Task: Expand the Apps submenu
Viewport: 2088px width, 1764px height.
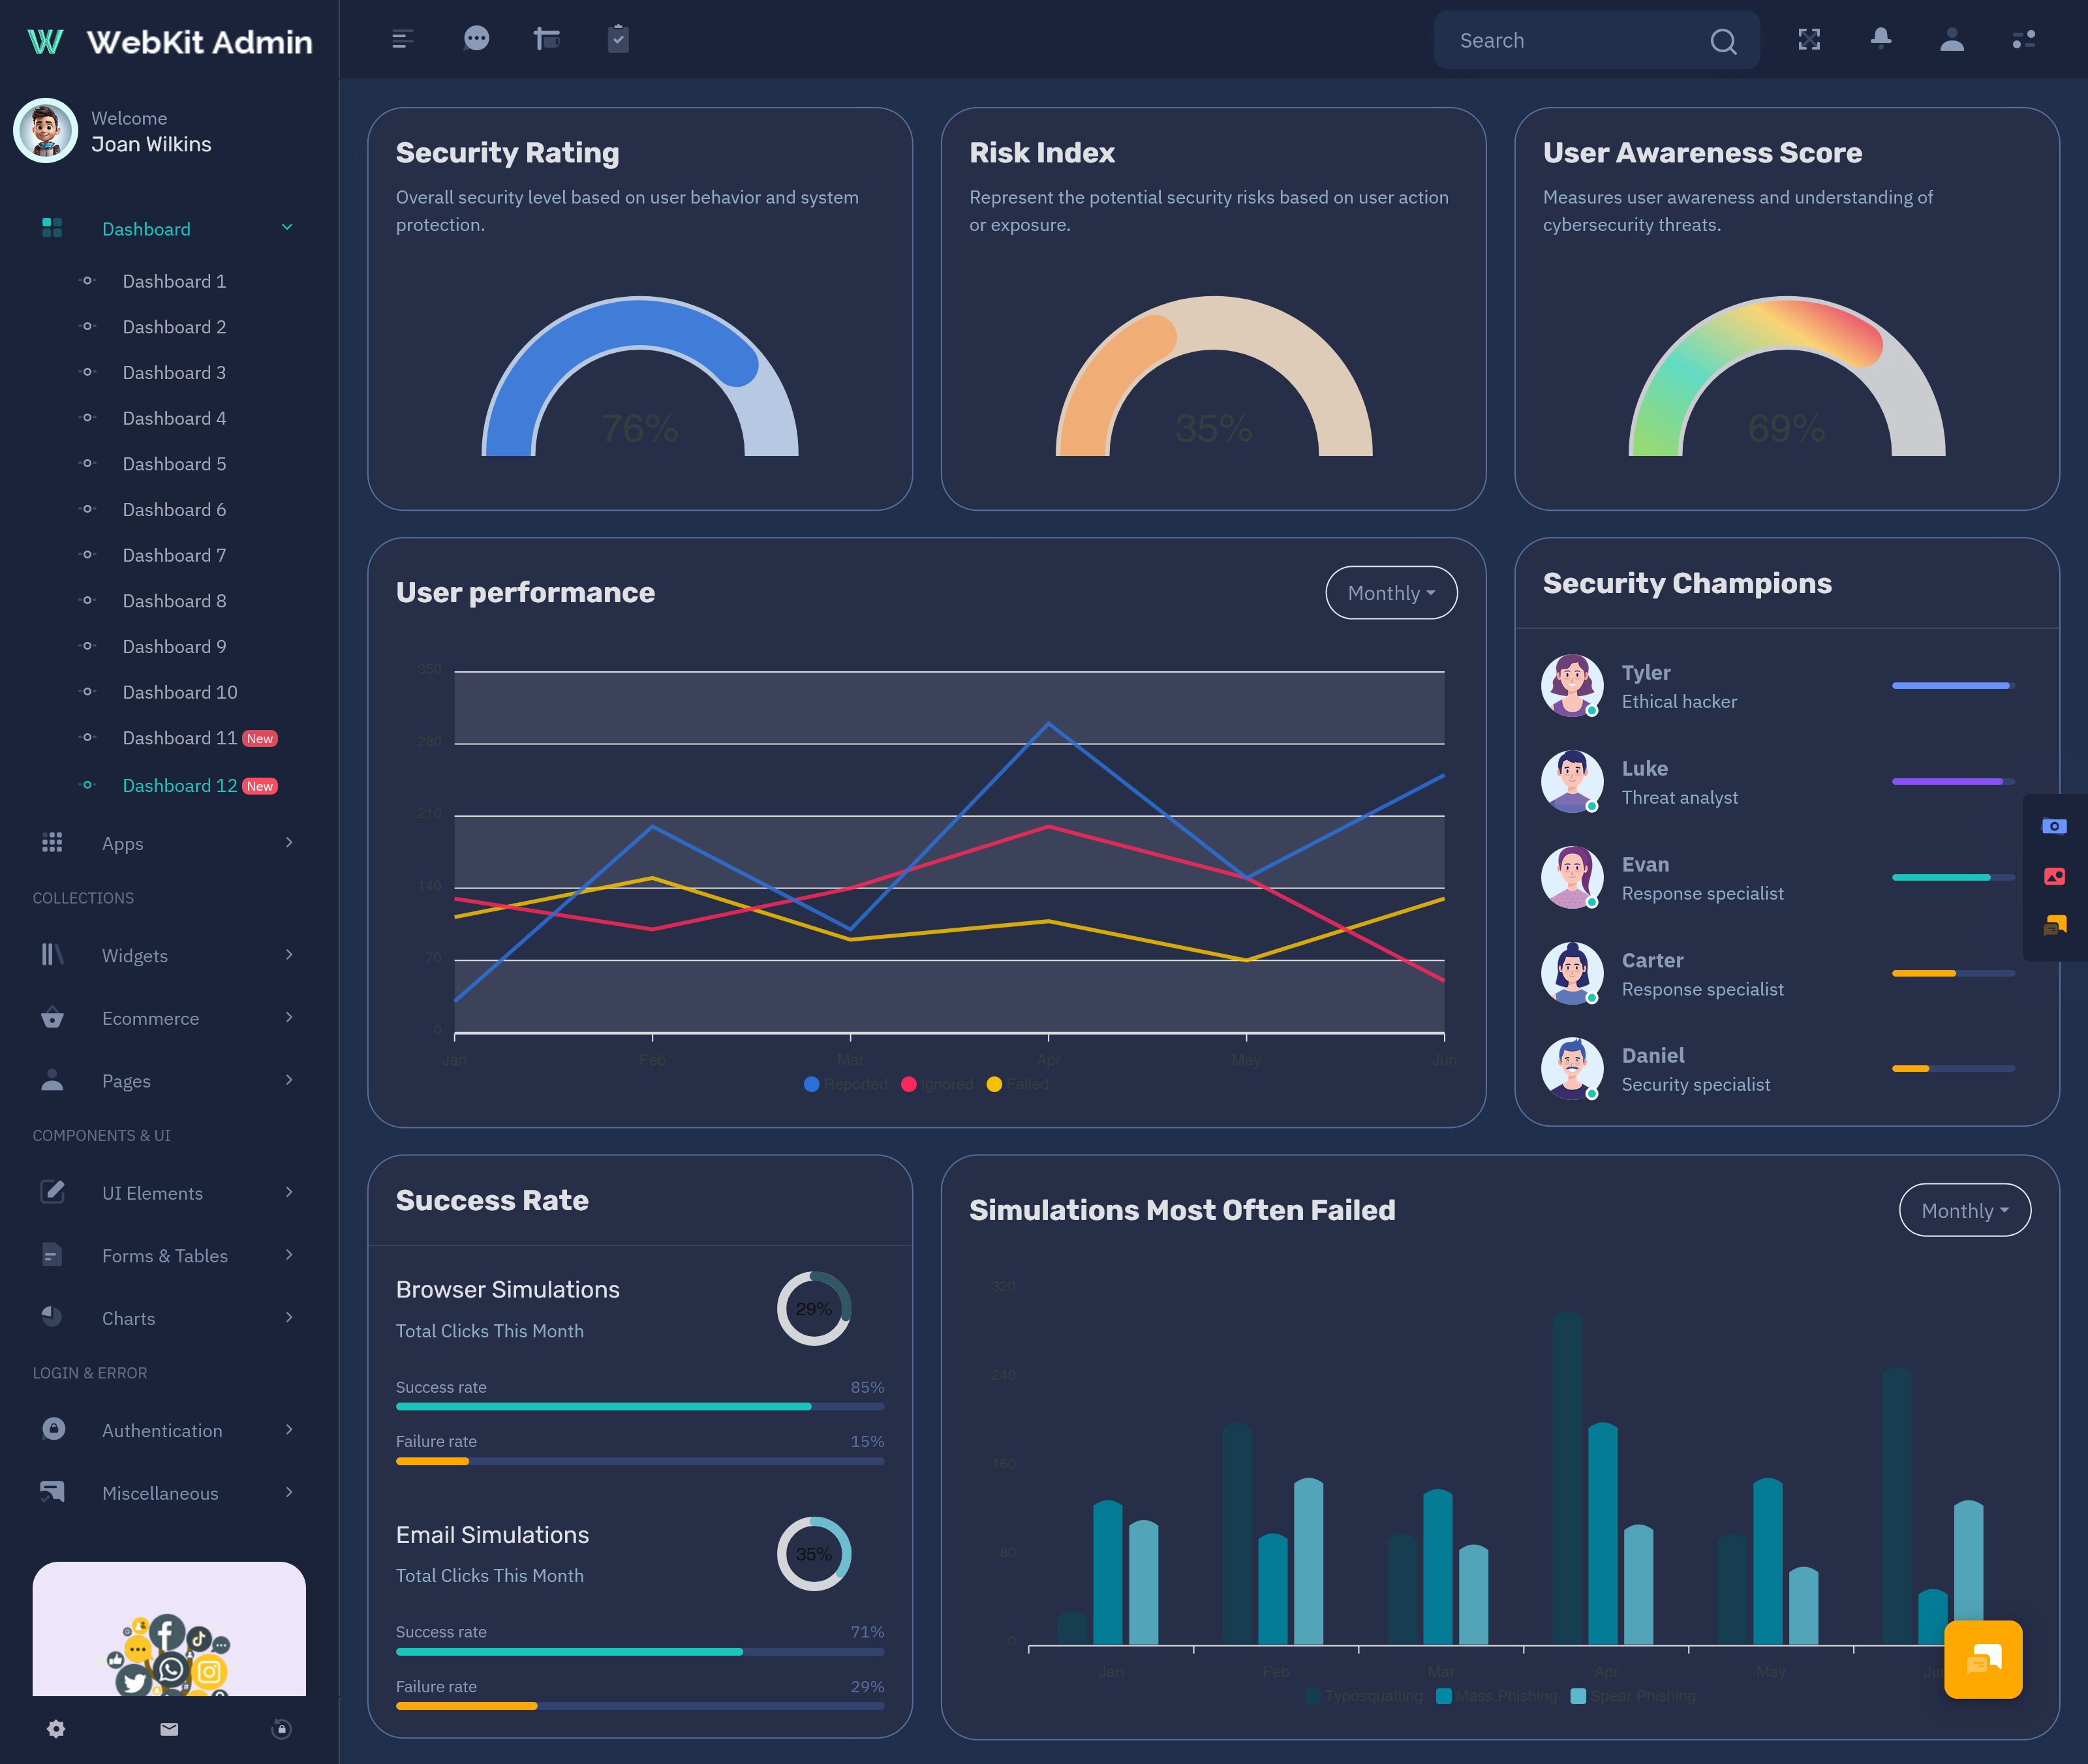Action: (289, 843)
